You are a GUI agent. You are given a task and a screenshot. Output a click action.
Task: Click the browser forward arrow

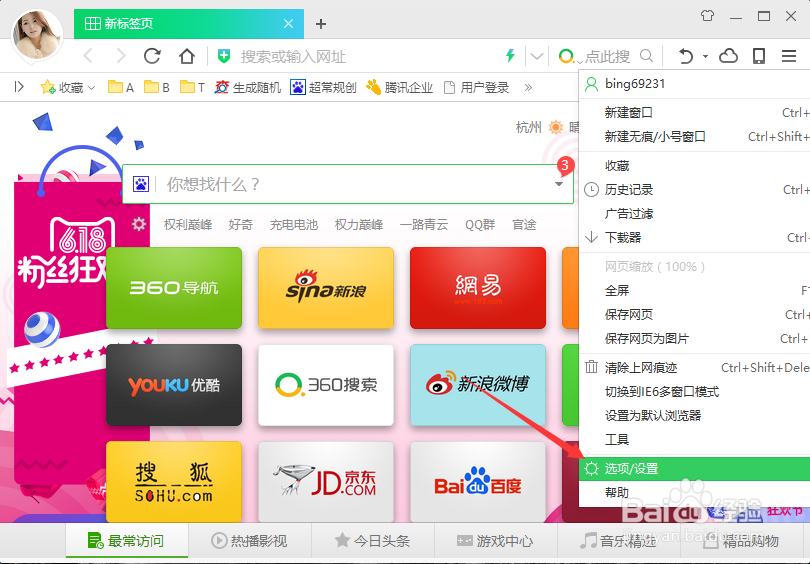[x=121, y=56]
